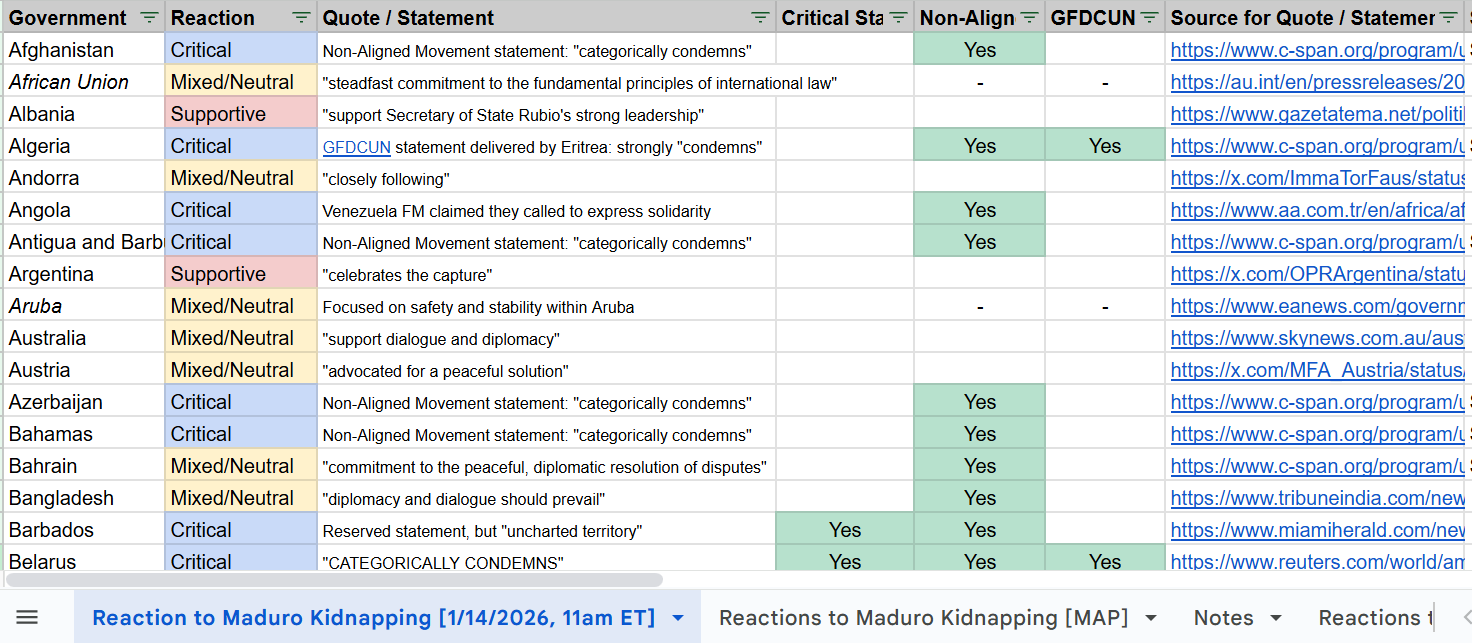Open the Notes tab dropdown arrow
This screenshot has height=643, width=1472.
(x=1275, y=618)
